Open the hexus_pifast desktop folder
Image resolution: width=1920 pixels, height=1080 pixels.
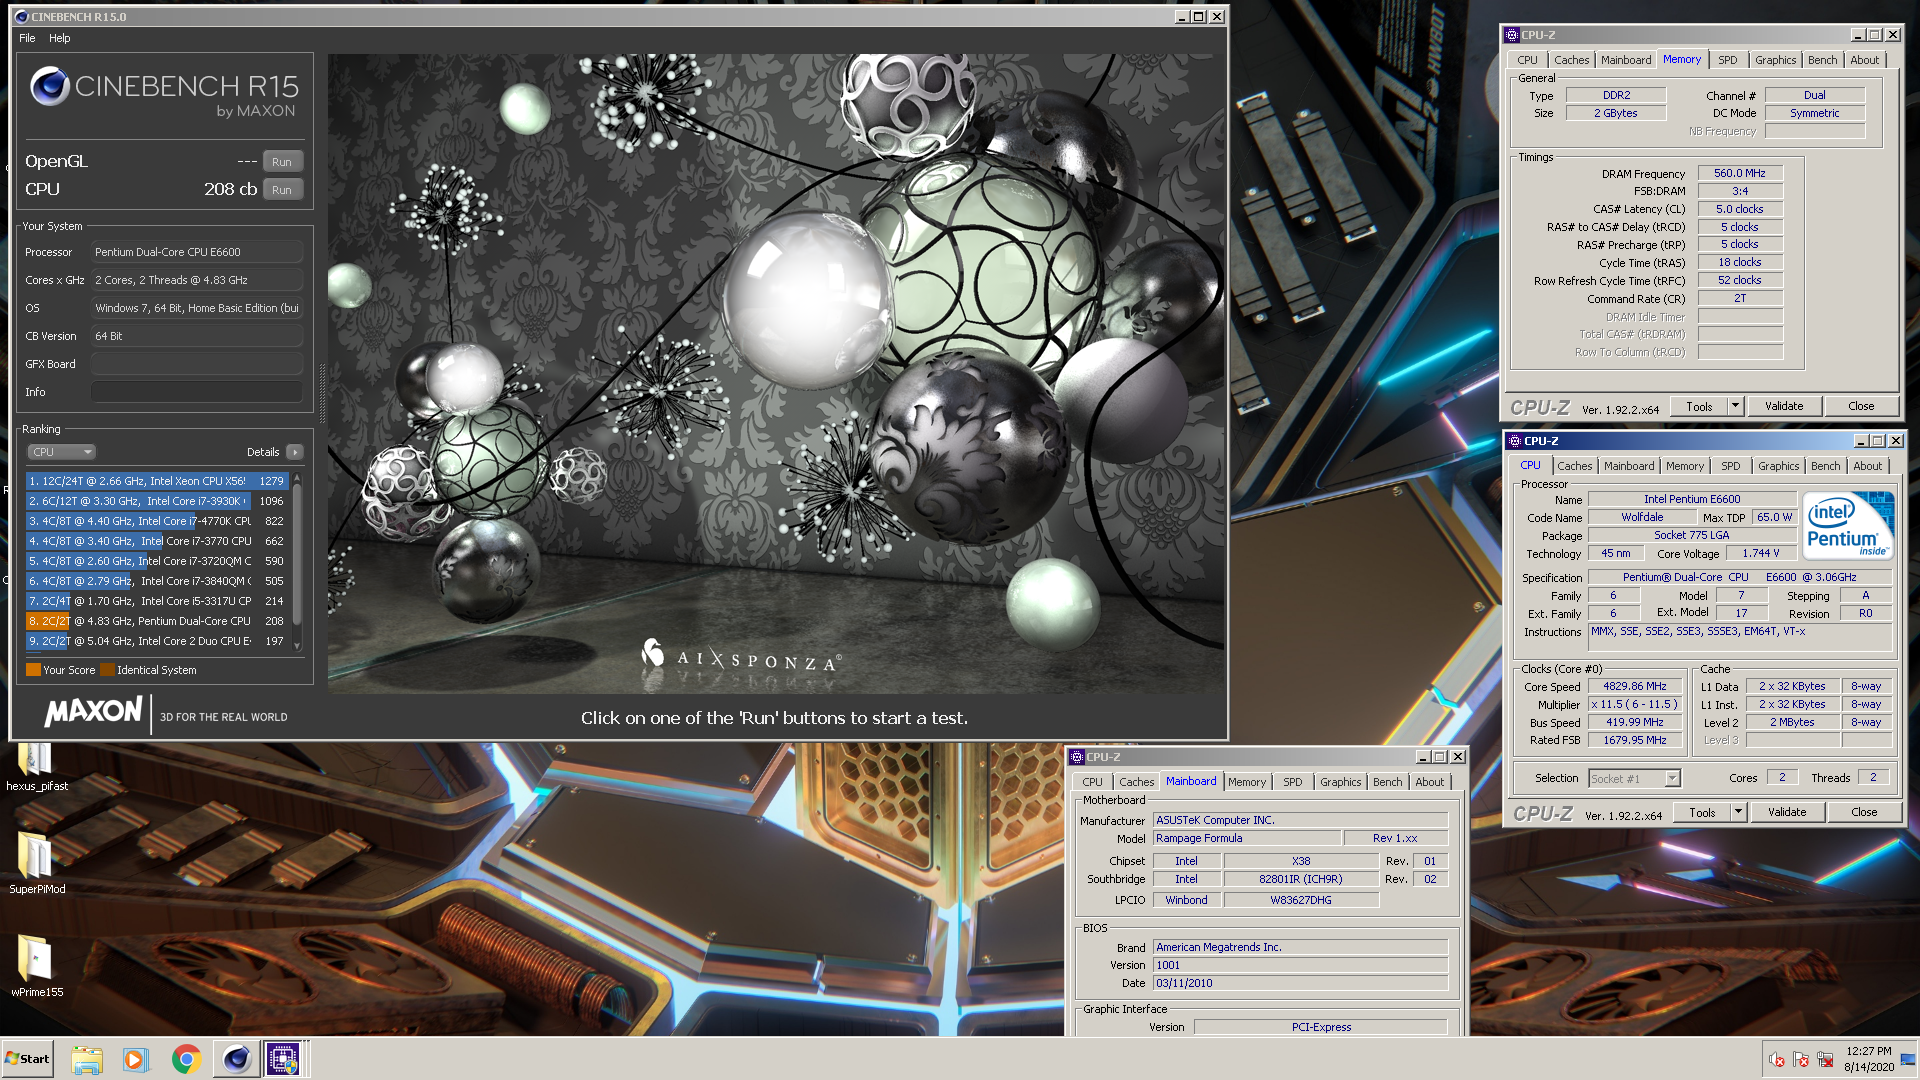(36, 765)
